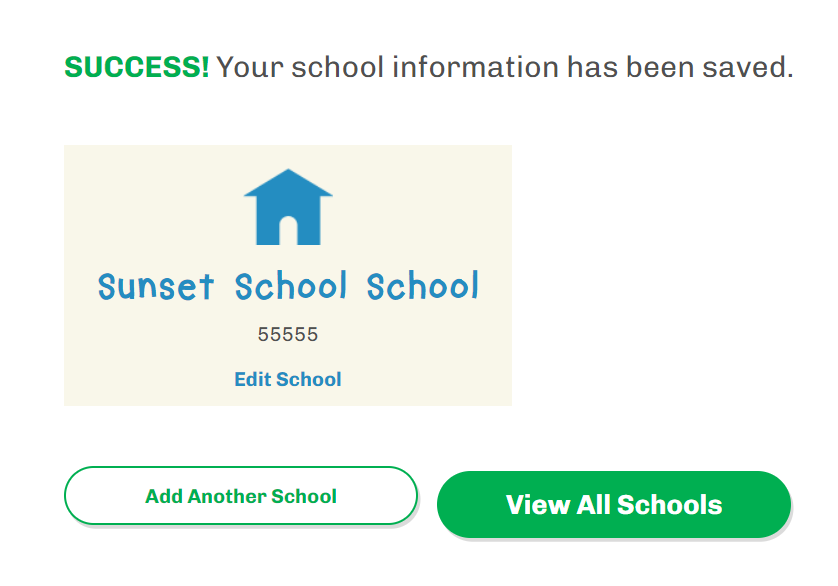This screenshot has height=586, width=838.
Task: Click the word Sunset in school name
Action: 156,287
